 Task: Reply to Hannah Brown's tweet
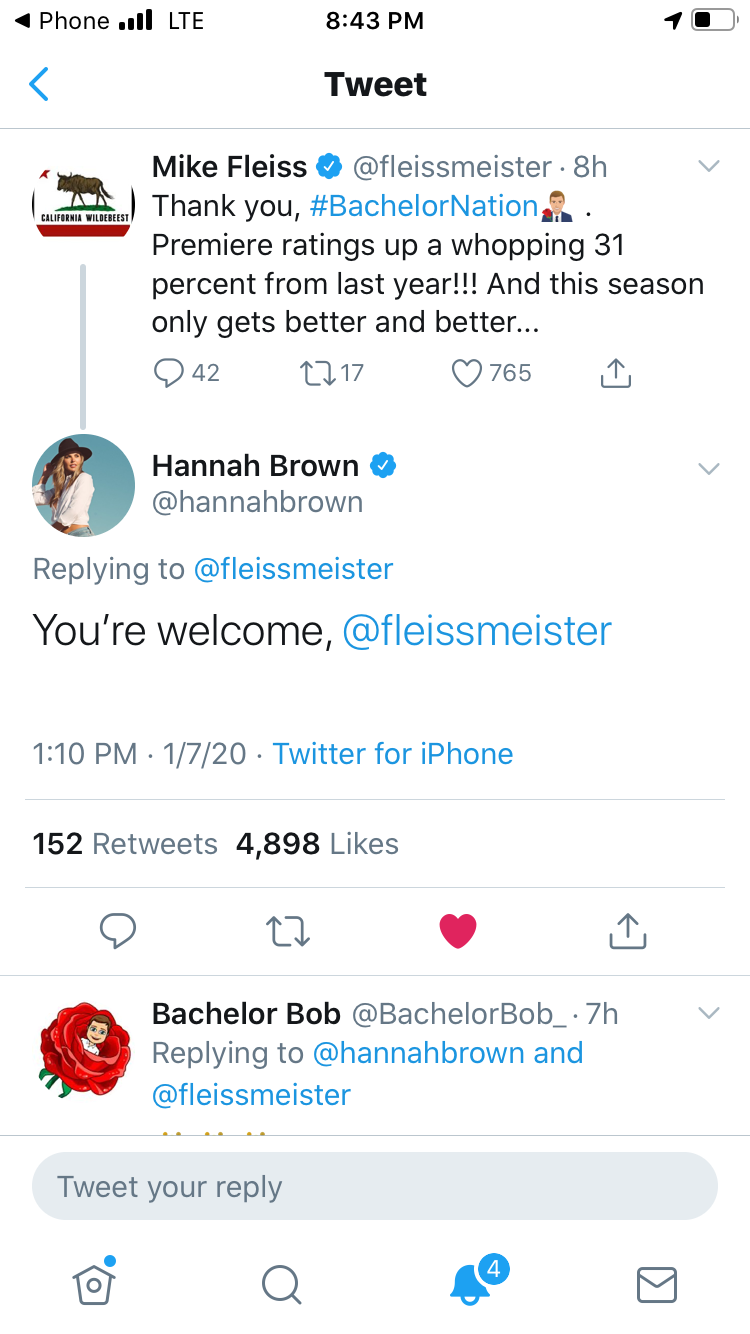click(118, 931)
